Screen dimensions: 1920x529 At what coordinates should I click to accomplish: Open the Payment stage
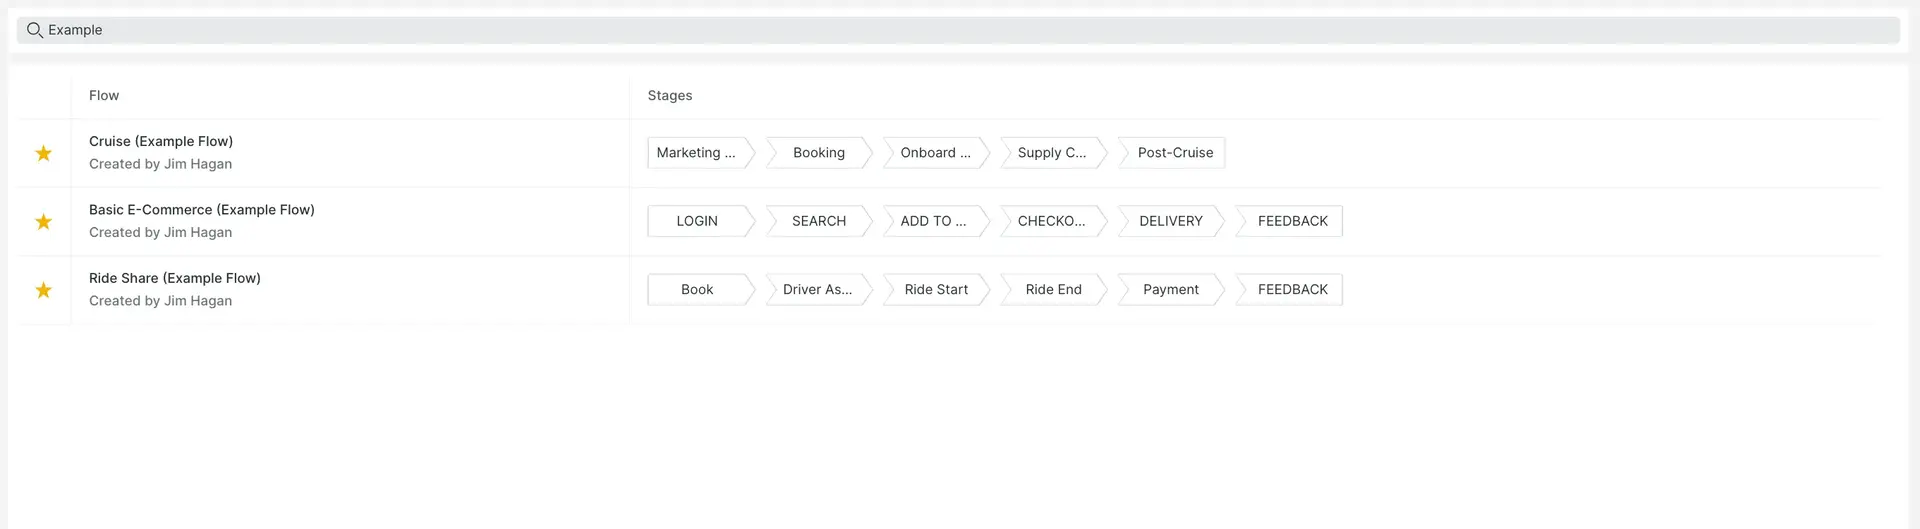[1170, 290]
